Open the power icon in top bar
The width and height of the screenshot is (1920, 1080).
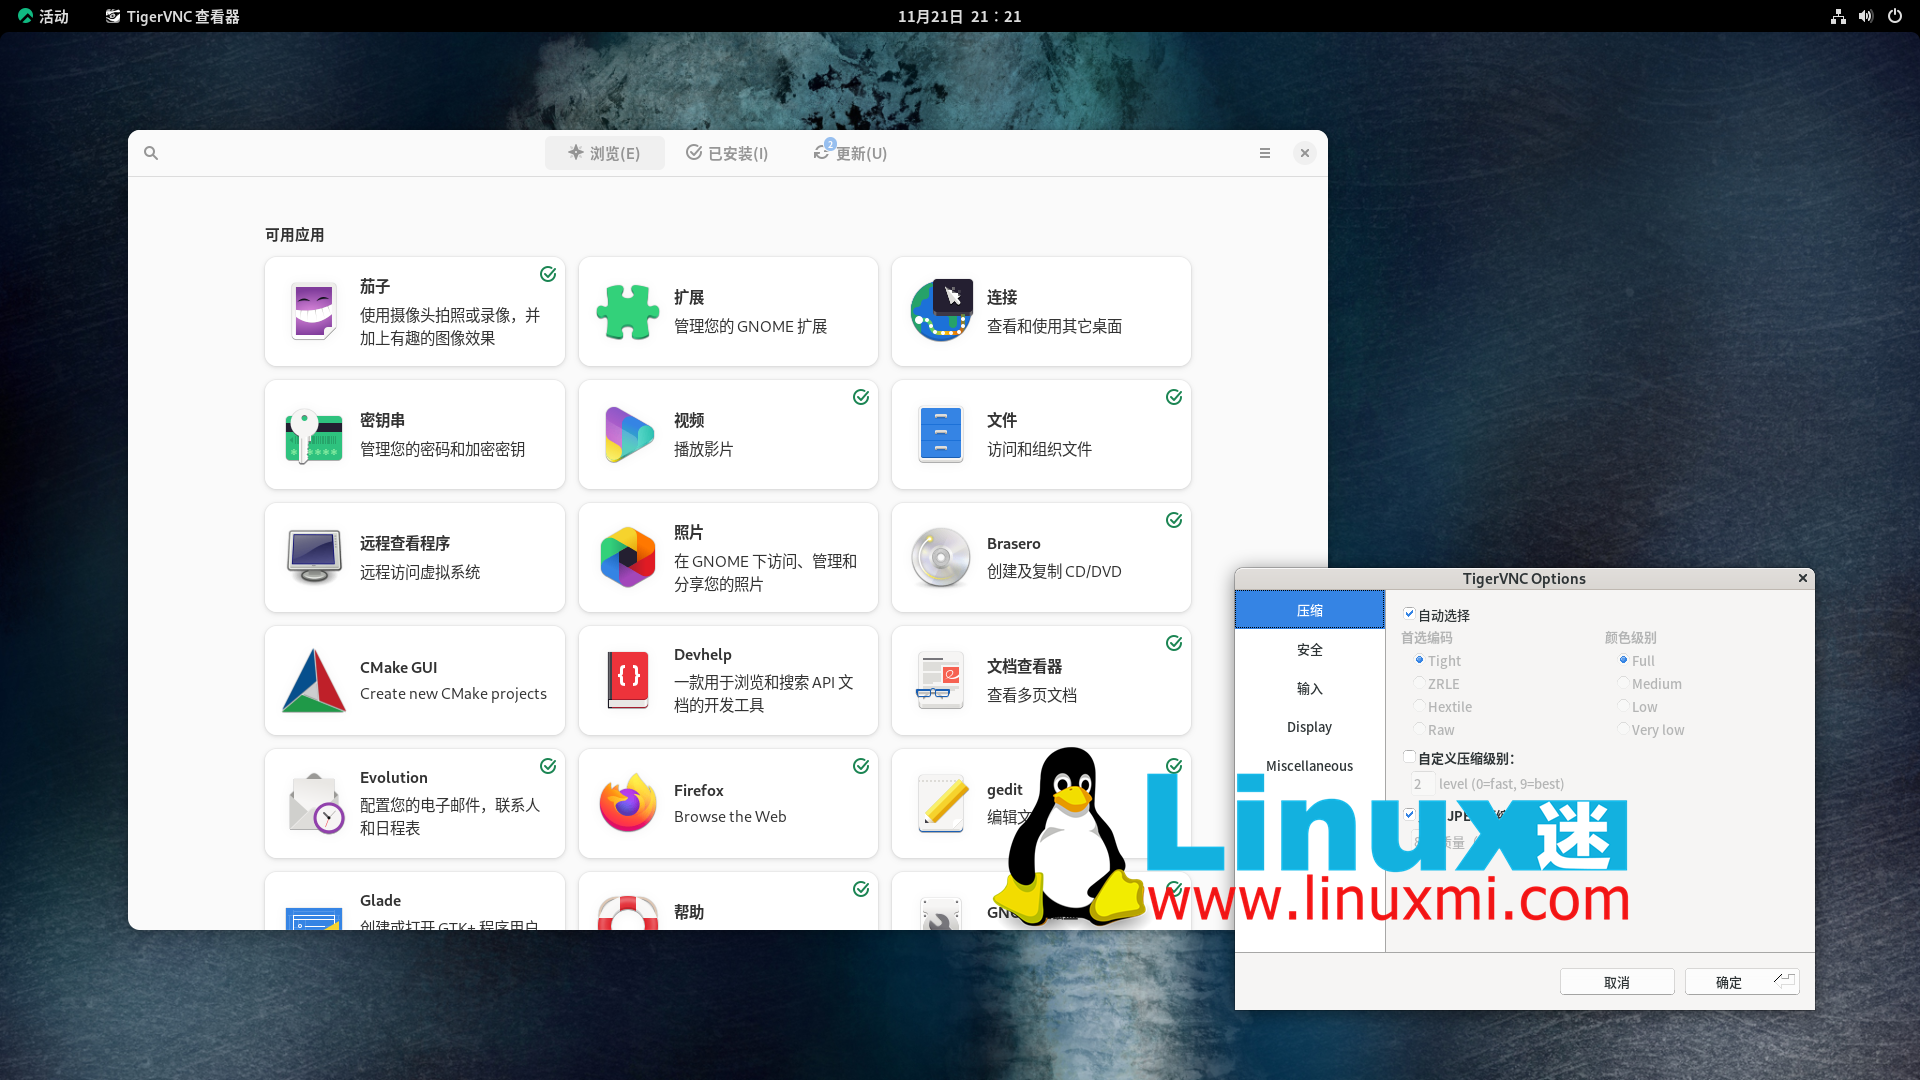(x=1895, y=16)
